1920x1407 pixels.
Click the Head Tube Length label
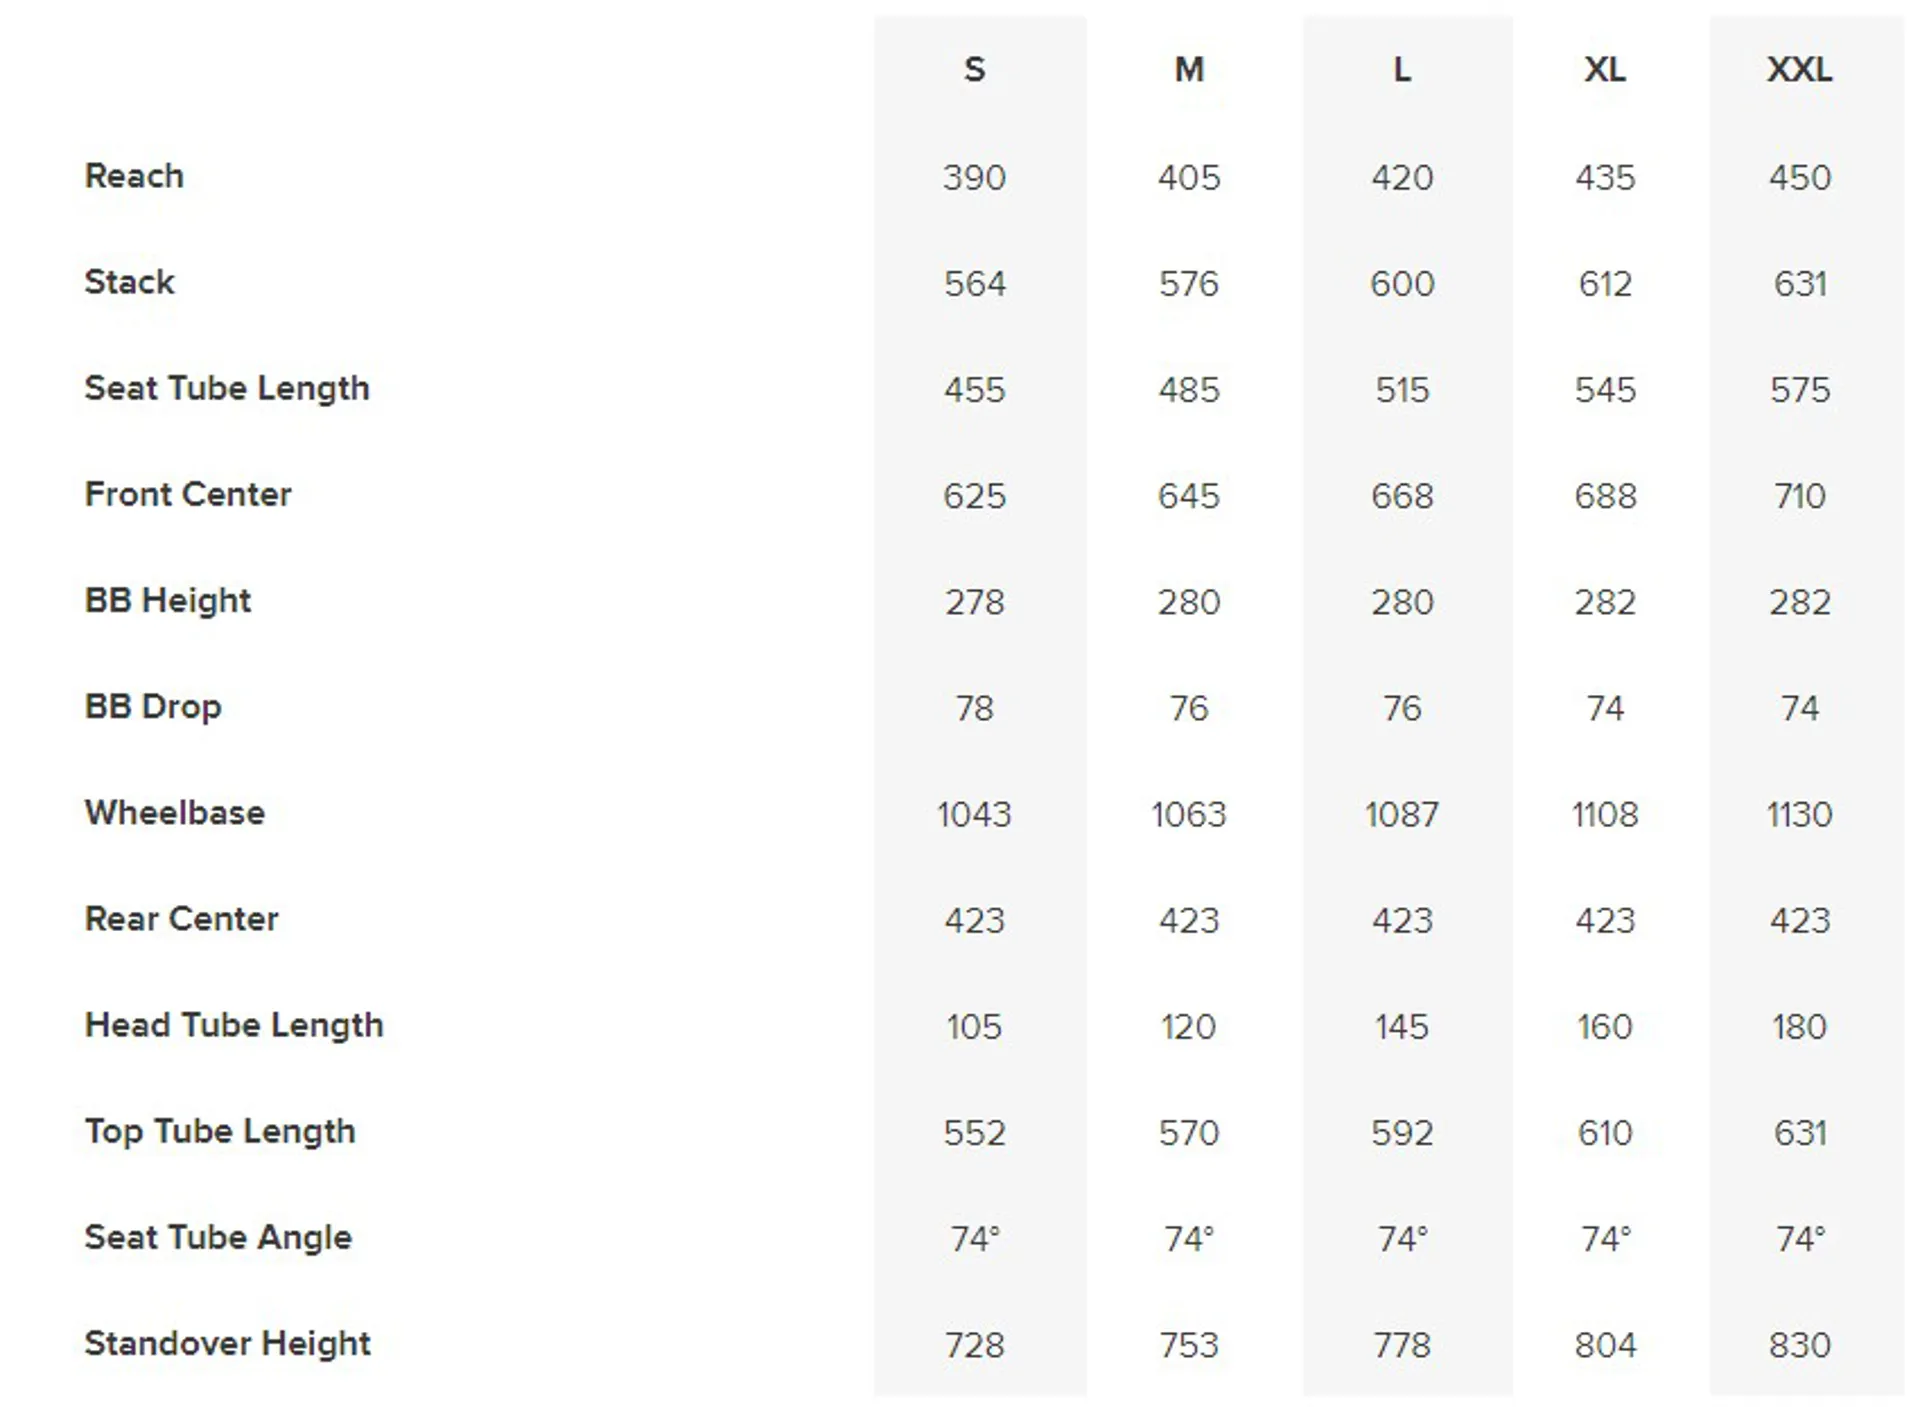tap(234, 1026)
